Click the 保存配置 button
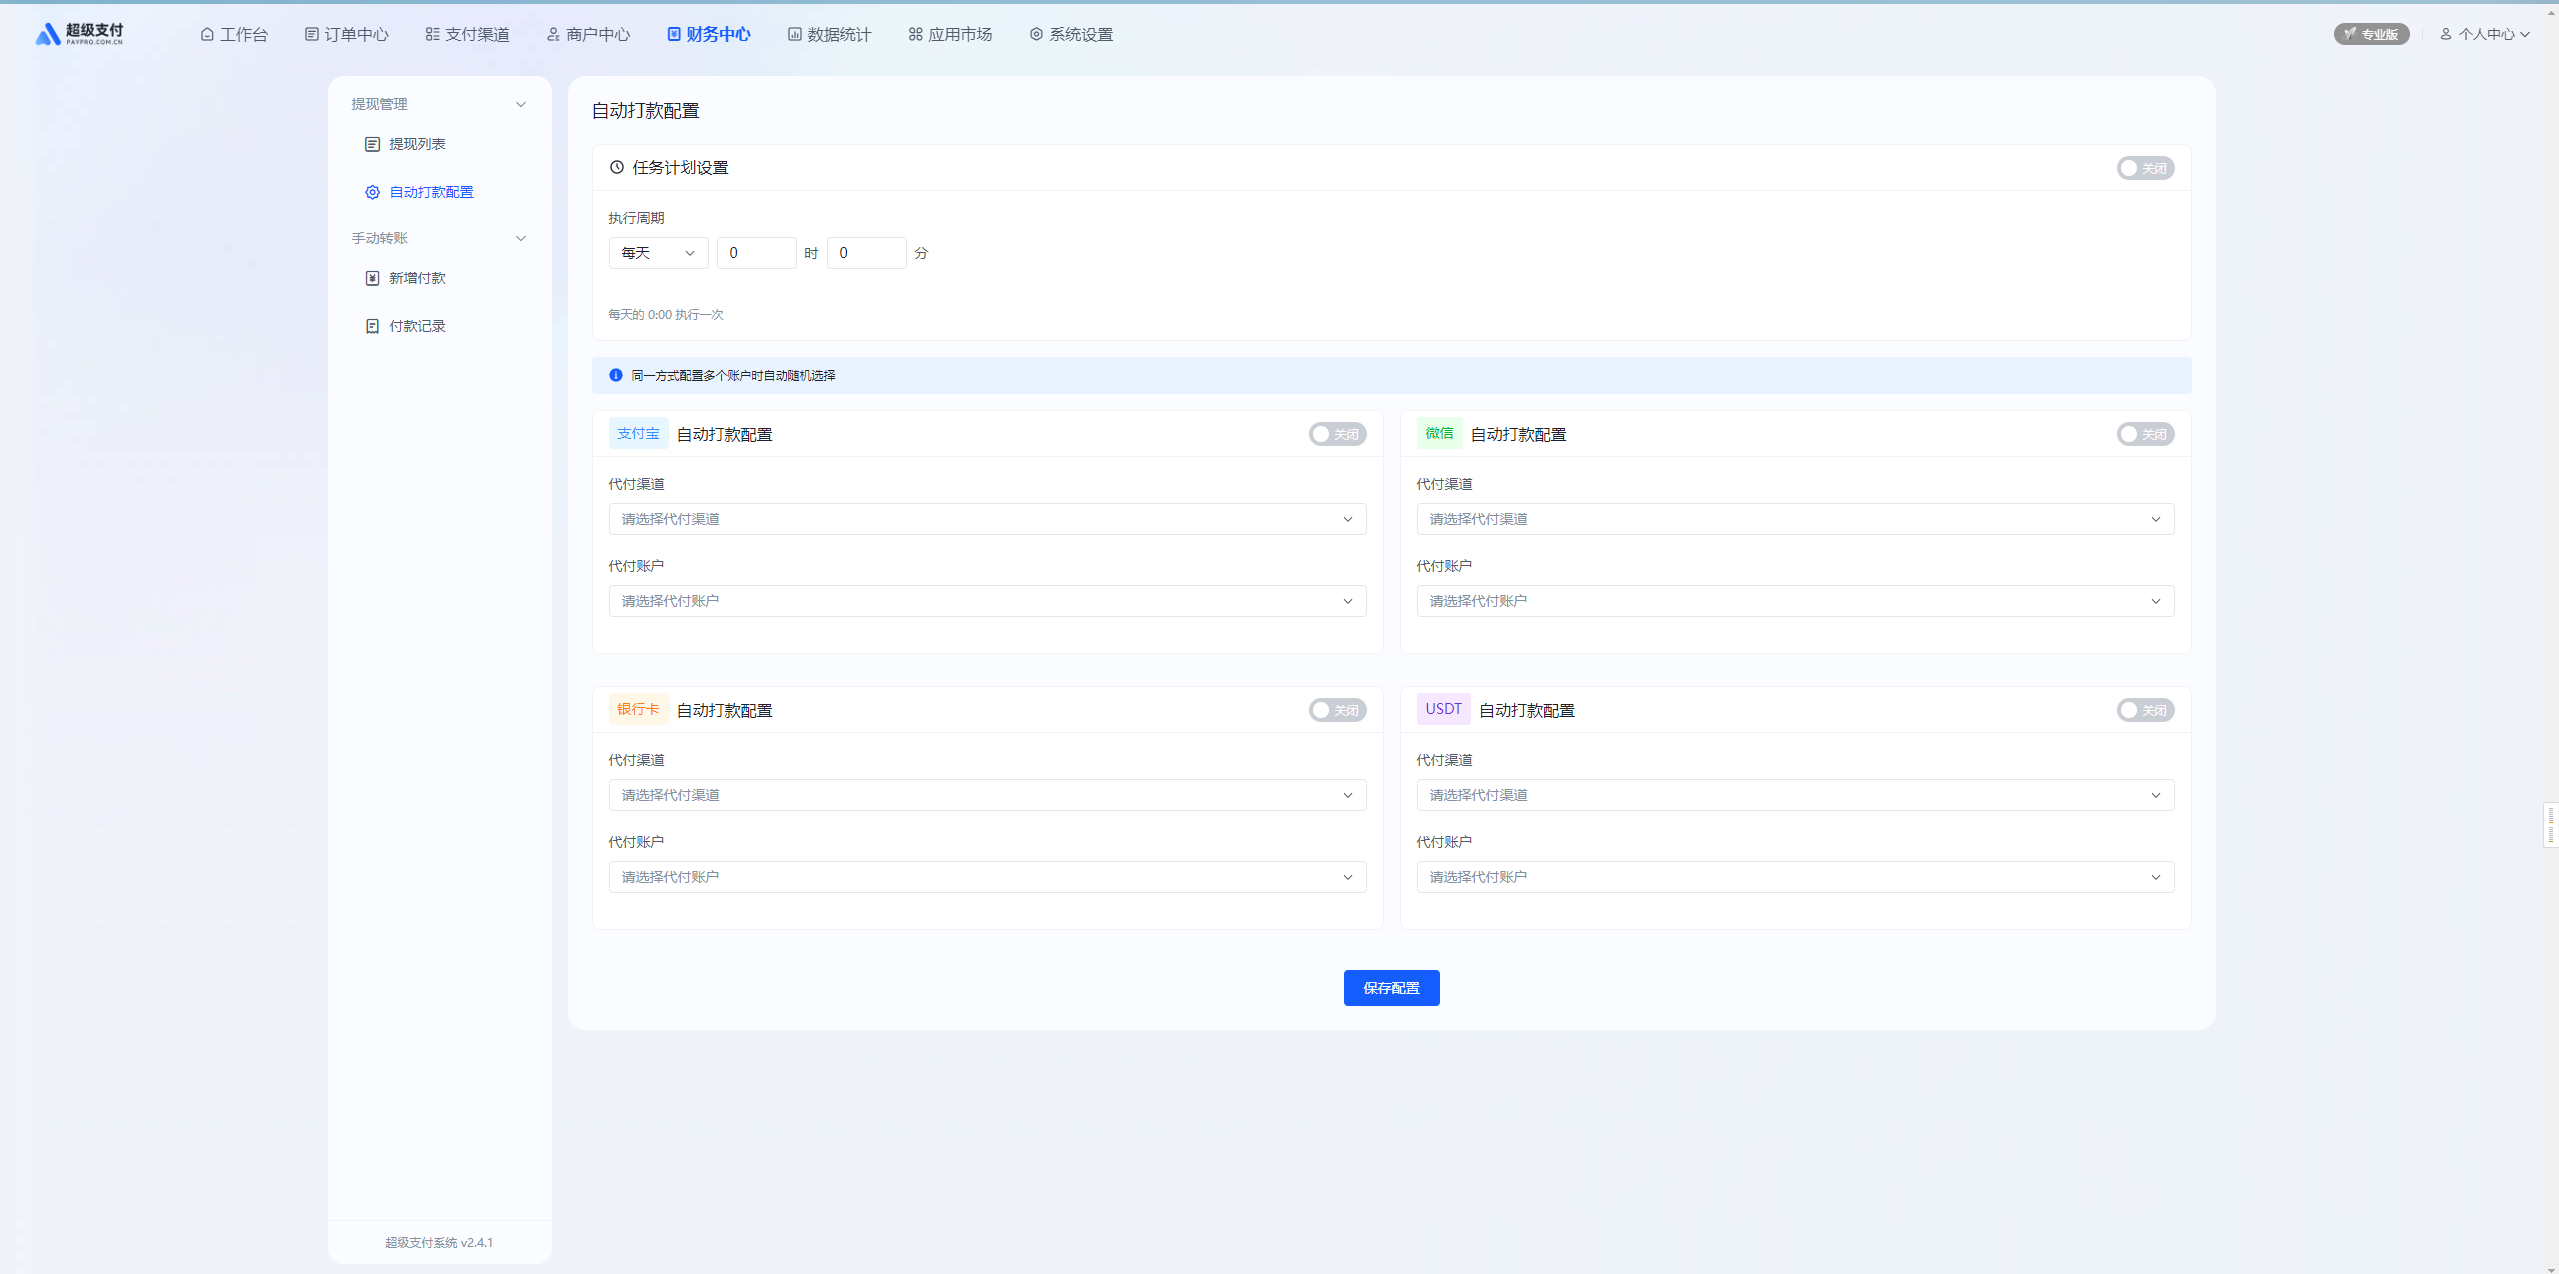The height and width of the screenshot is (1274, 2559). tap(1390, 988)
